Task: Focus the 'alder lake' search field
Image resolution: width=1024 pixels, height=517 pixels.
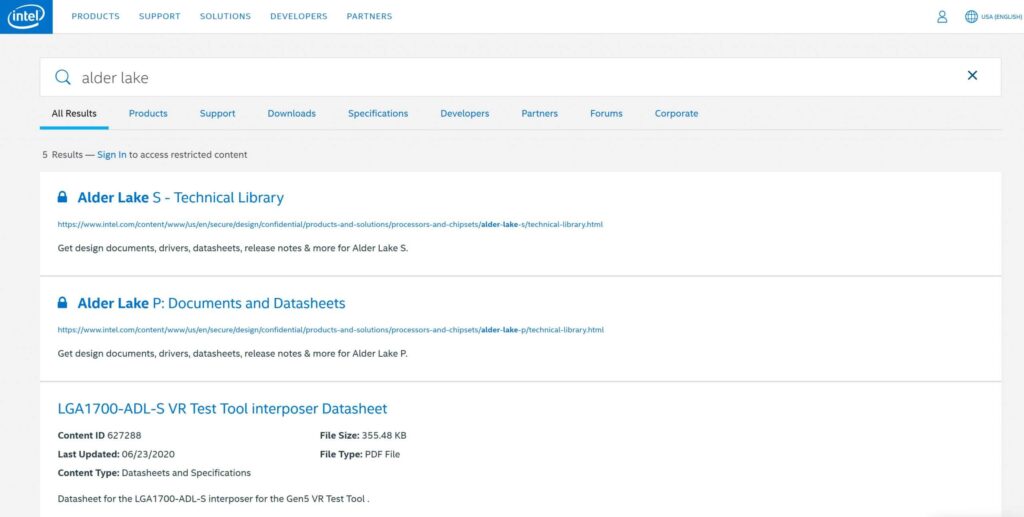Action: [519, 77]
